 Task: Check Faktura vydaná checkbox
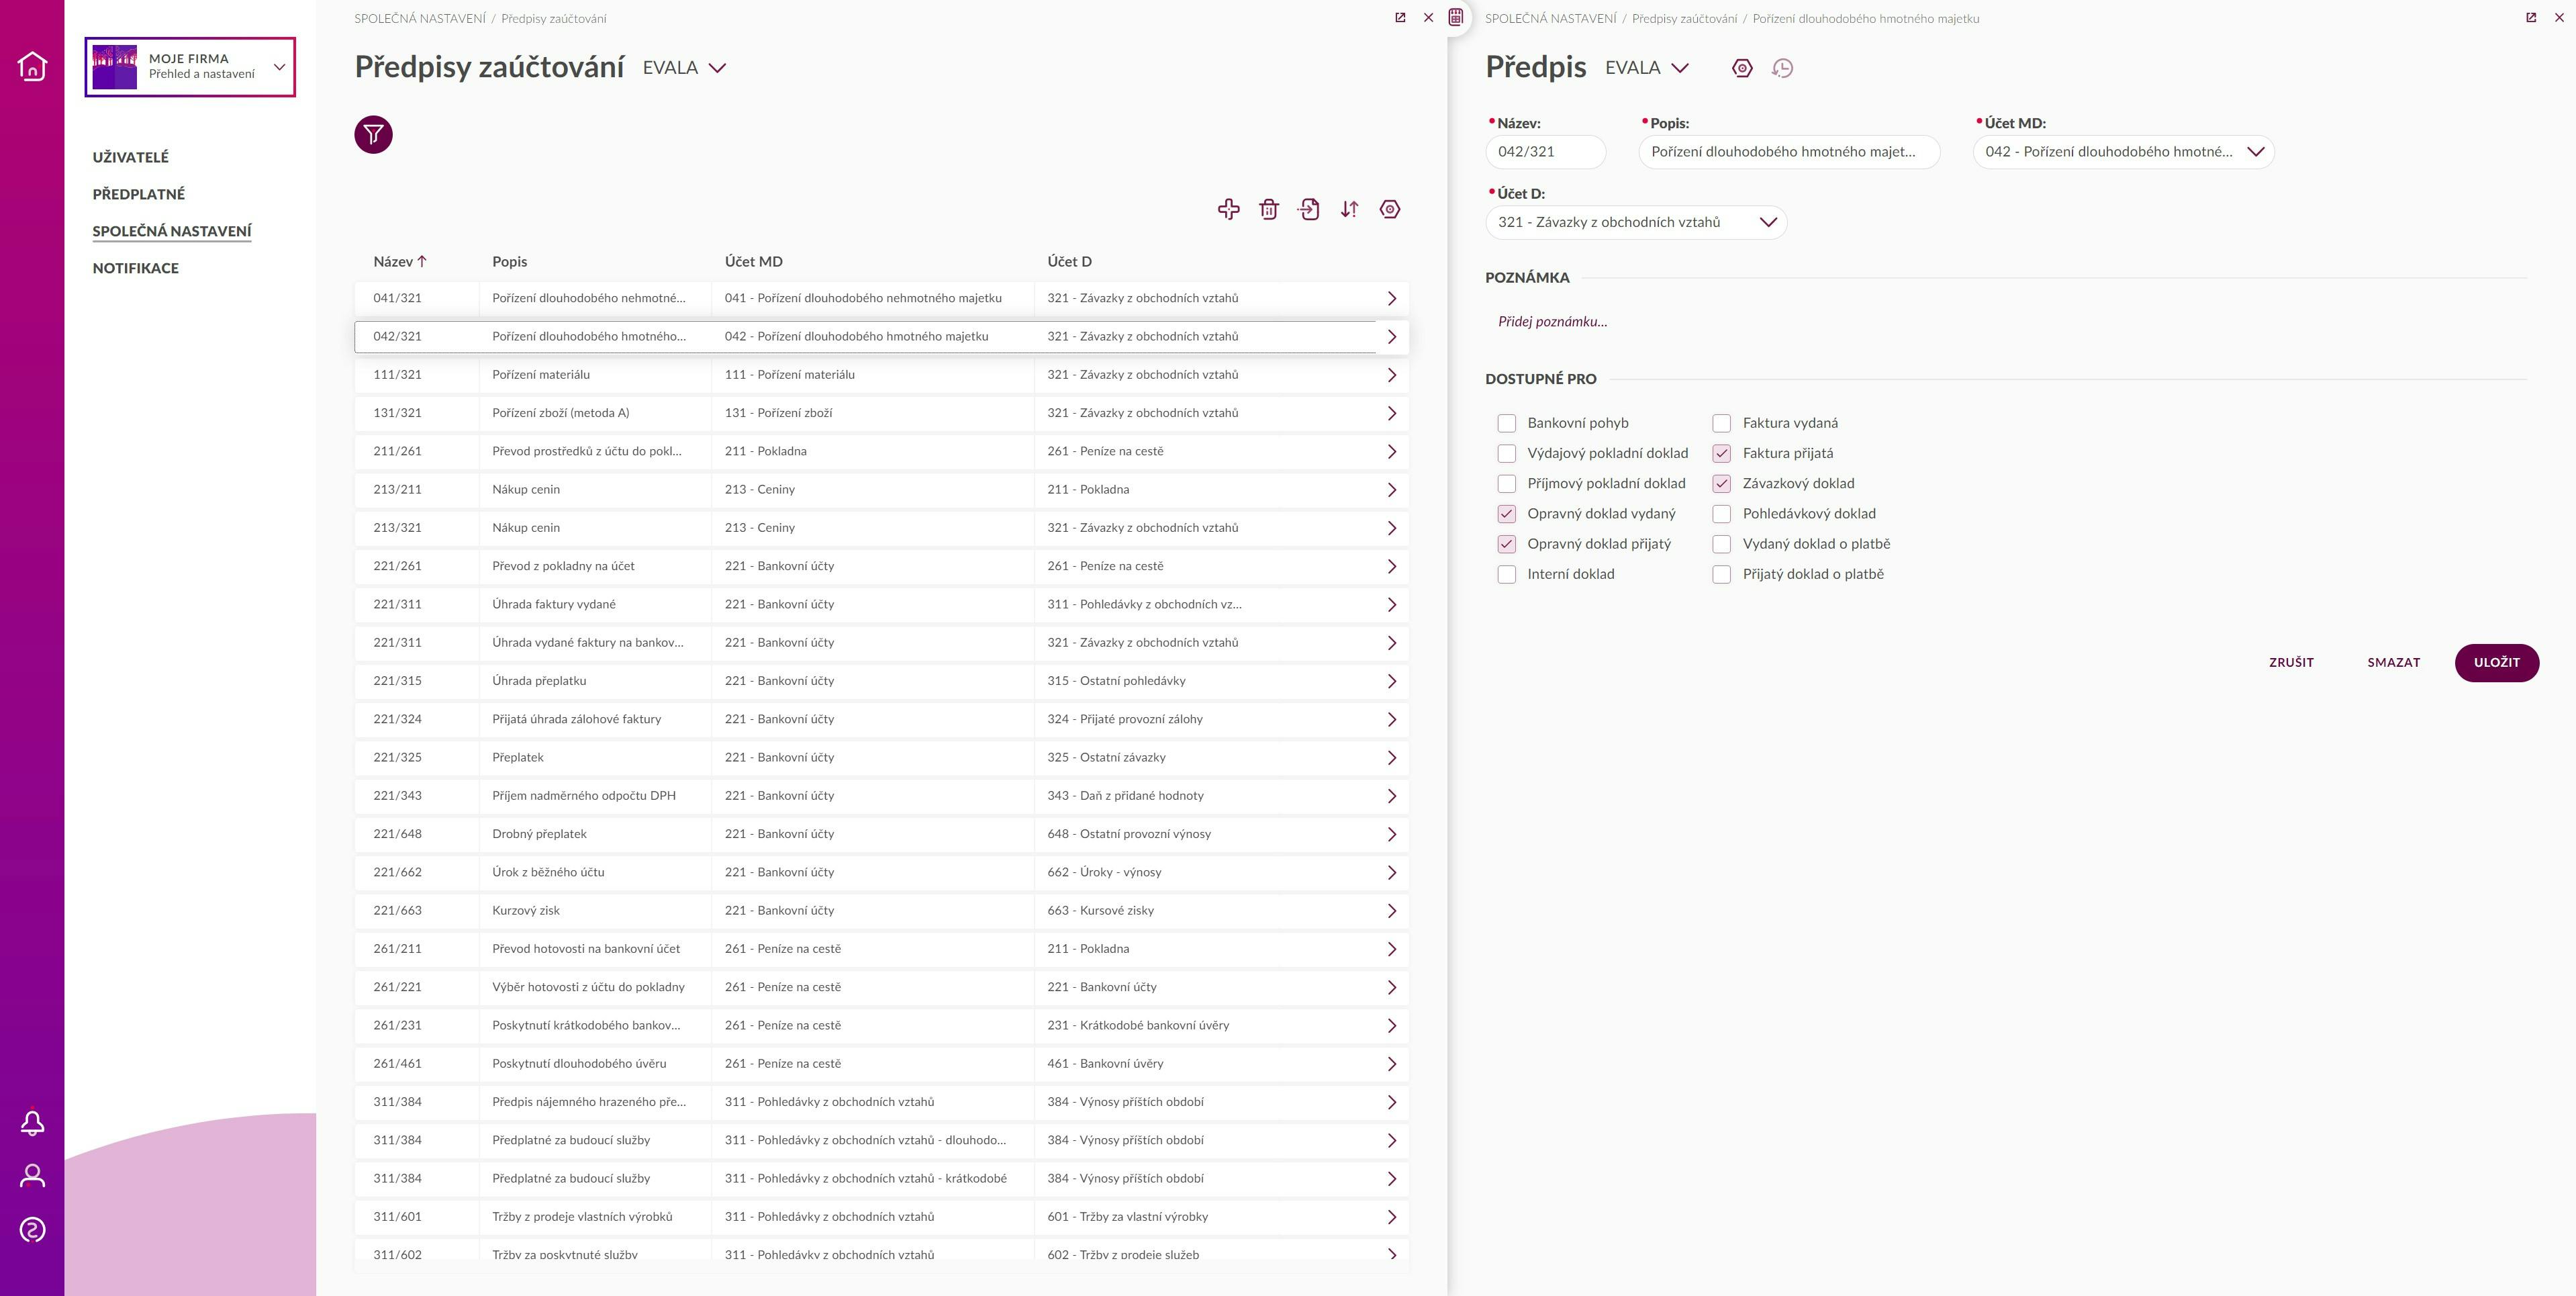click(1721, 423)
